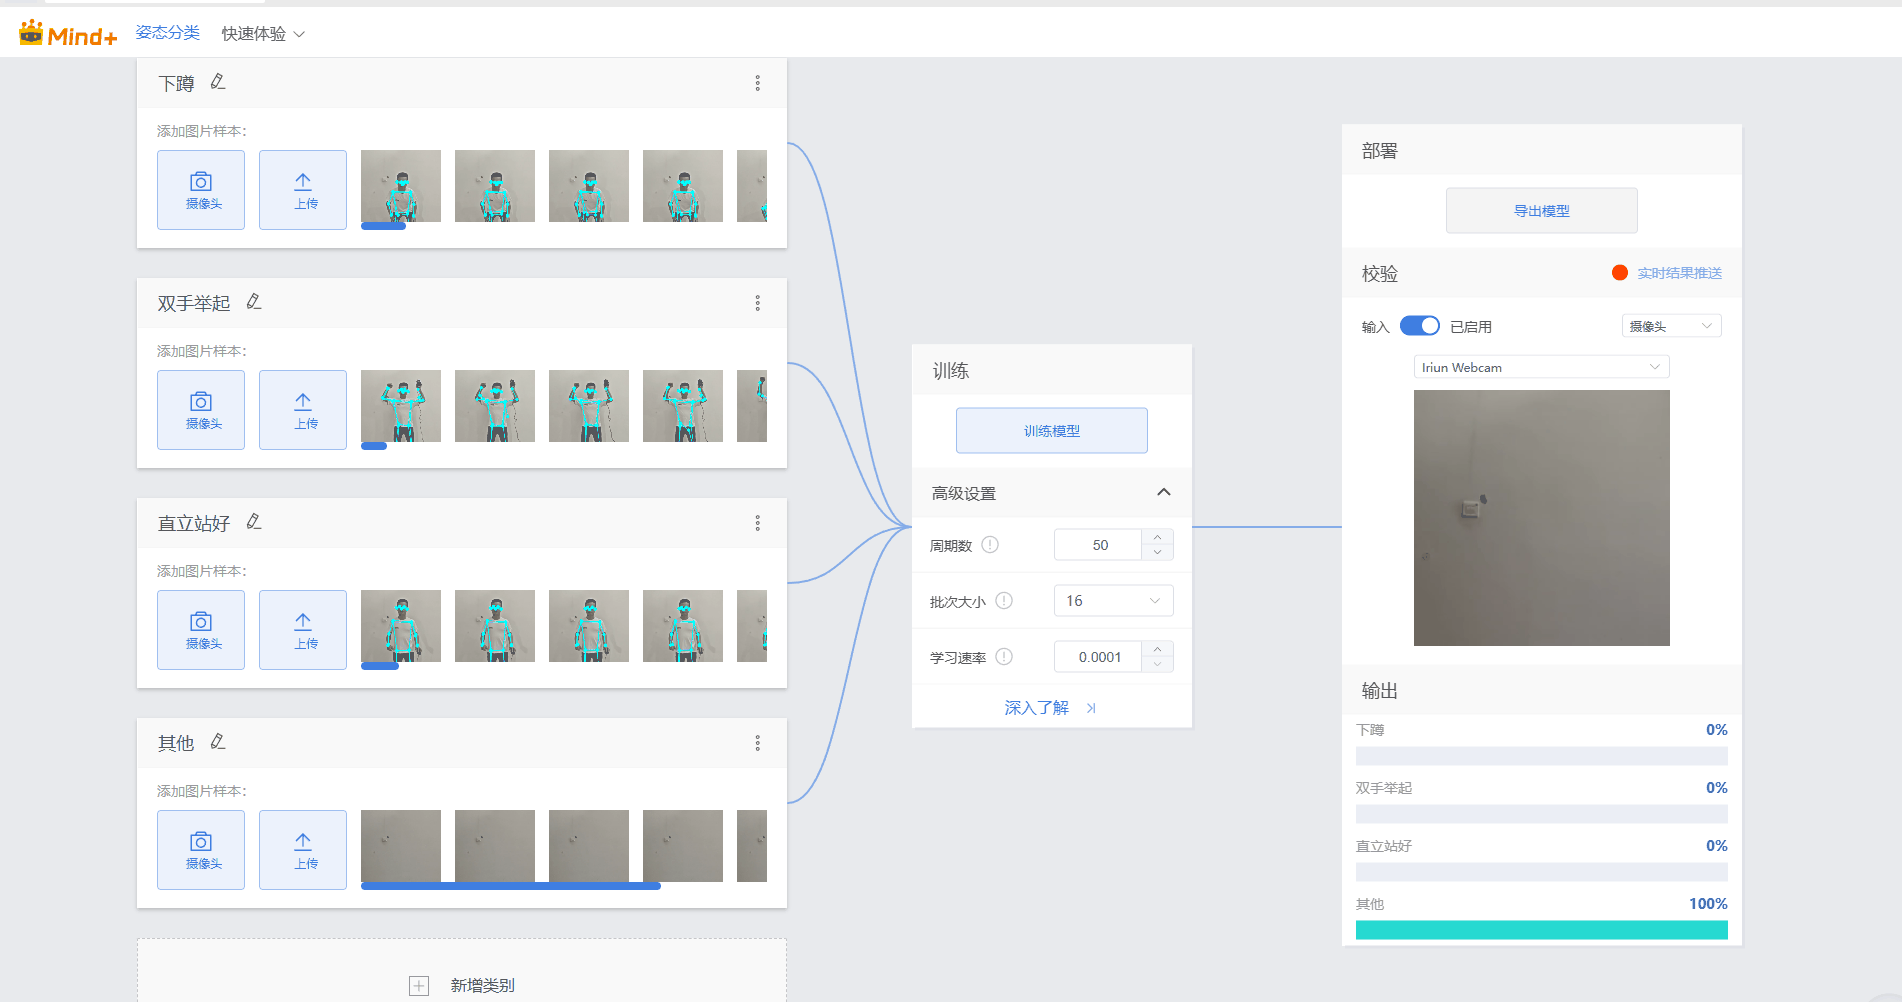The height and width of the screenshot is (1002, 1902).
Task: Click the first sample thumbnail under 下蹲
Action: click(x=400, y=186)
